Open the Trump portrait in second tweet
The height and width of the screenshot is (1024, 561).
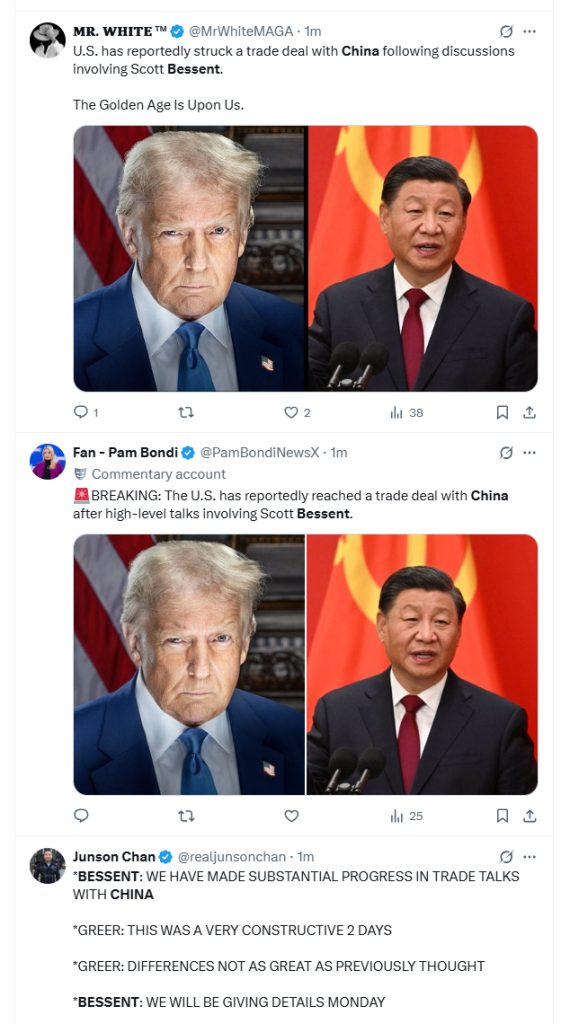(189, 664)
